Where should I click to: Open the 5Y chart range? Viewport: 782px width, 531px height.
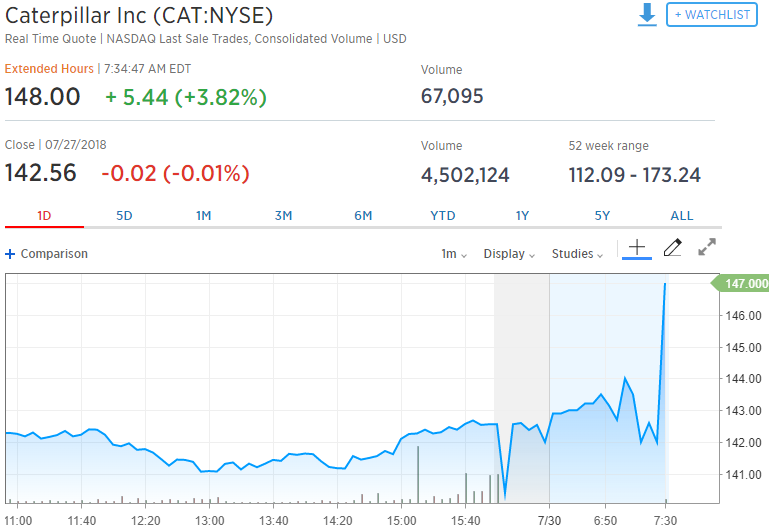click(x=602, y=215)
